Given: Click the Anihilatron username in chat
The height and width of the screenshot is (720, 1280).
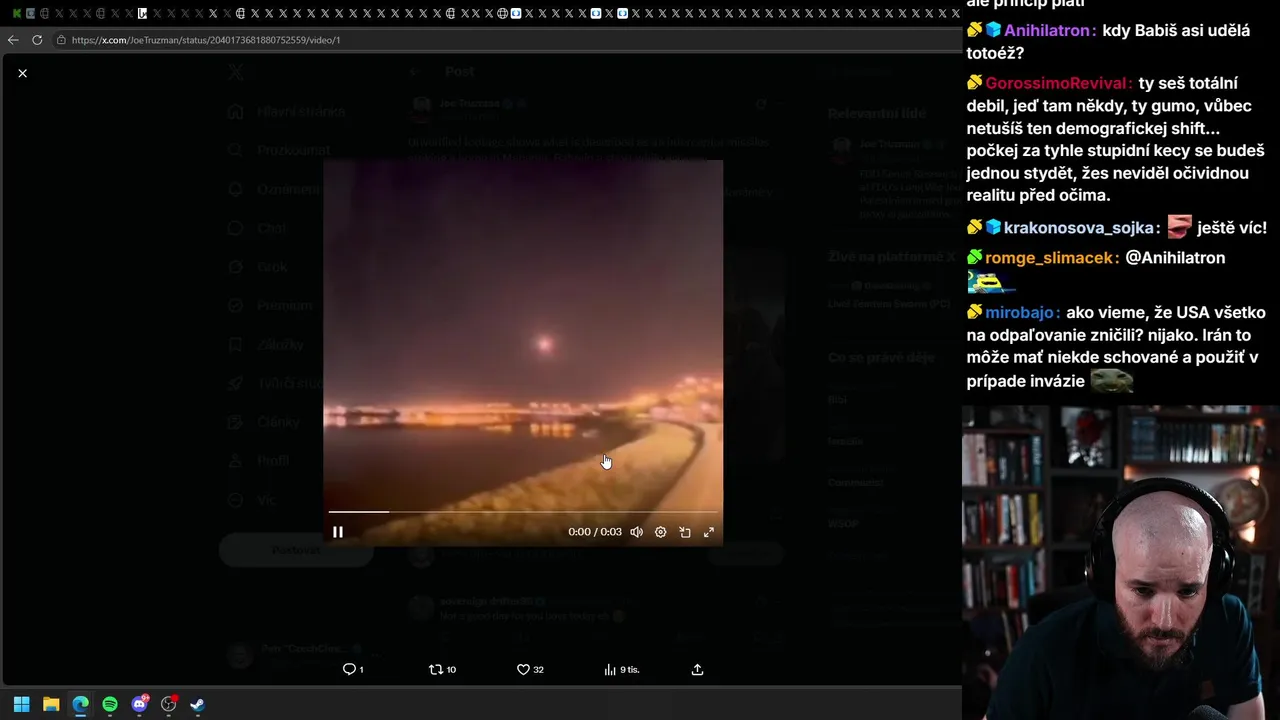Looking at the screenshot, I should 1046,31.
